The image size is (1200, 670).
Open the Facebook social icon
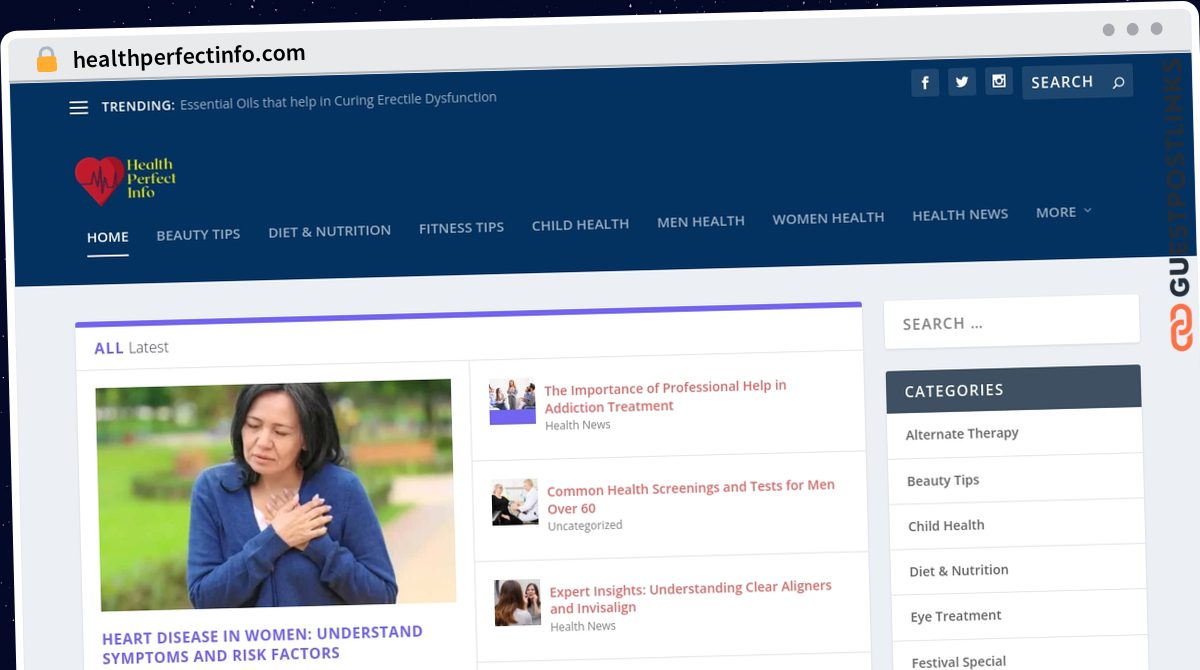tap(925, 83)
